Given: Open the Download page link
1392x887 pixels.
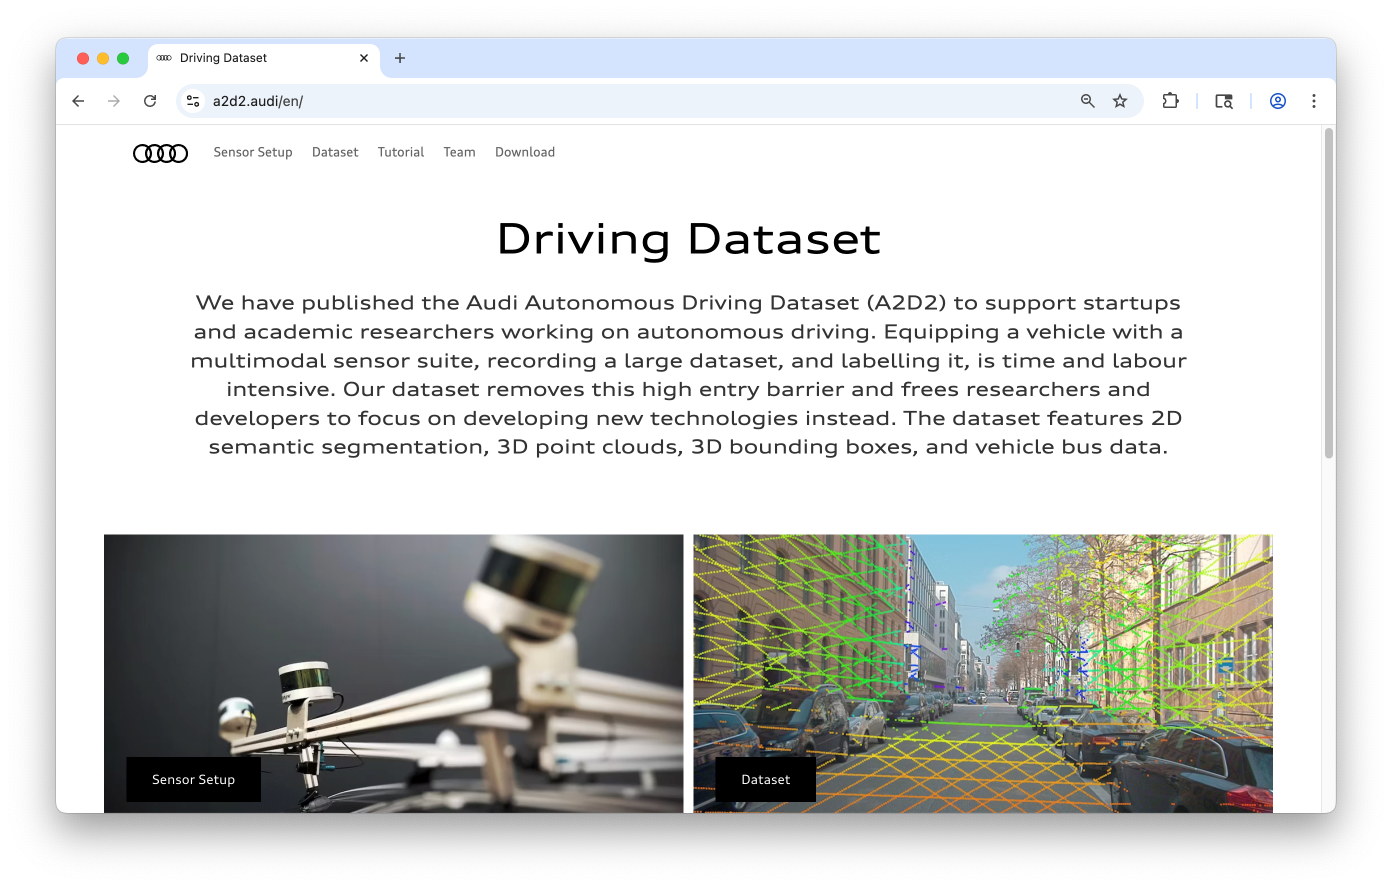Looking at the screenshot, I should [525, 152].
